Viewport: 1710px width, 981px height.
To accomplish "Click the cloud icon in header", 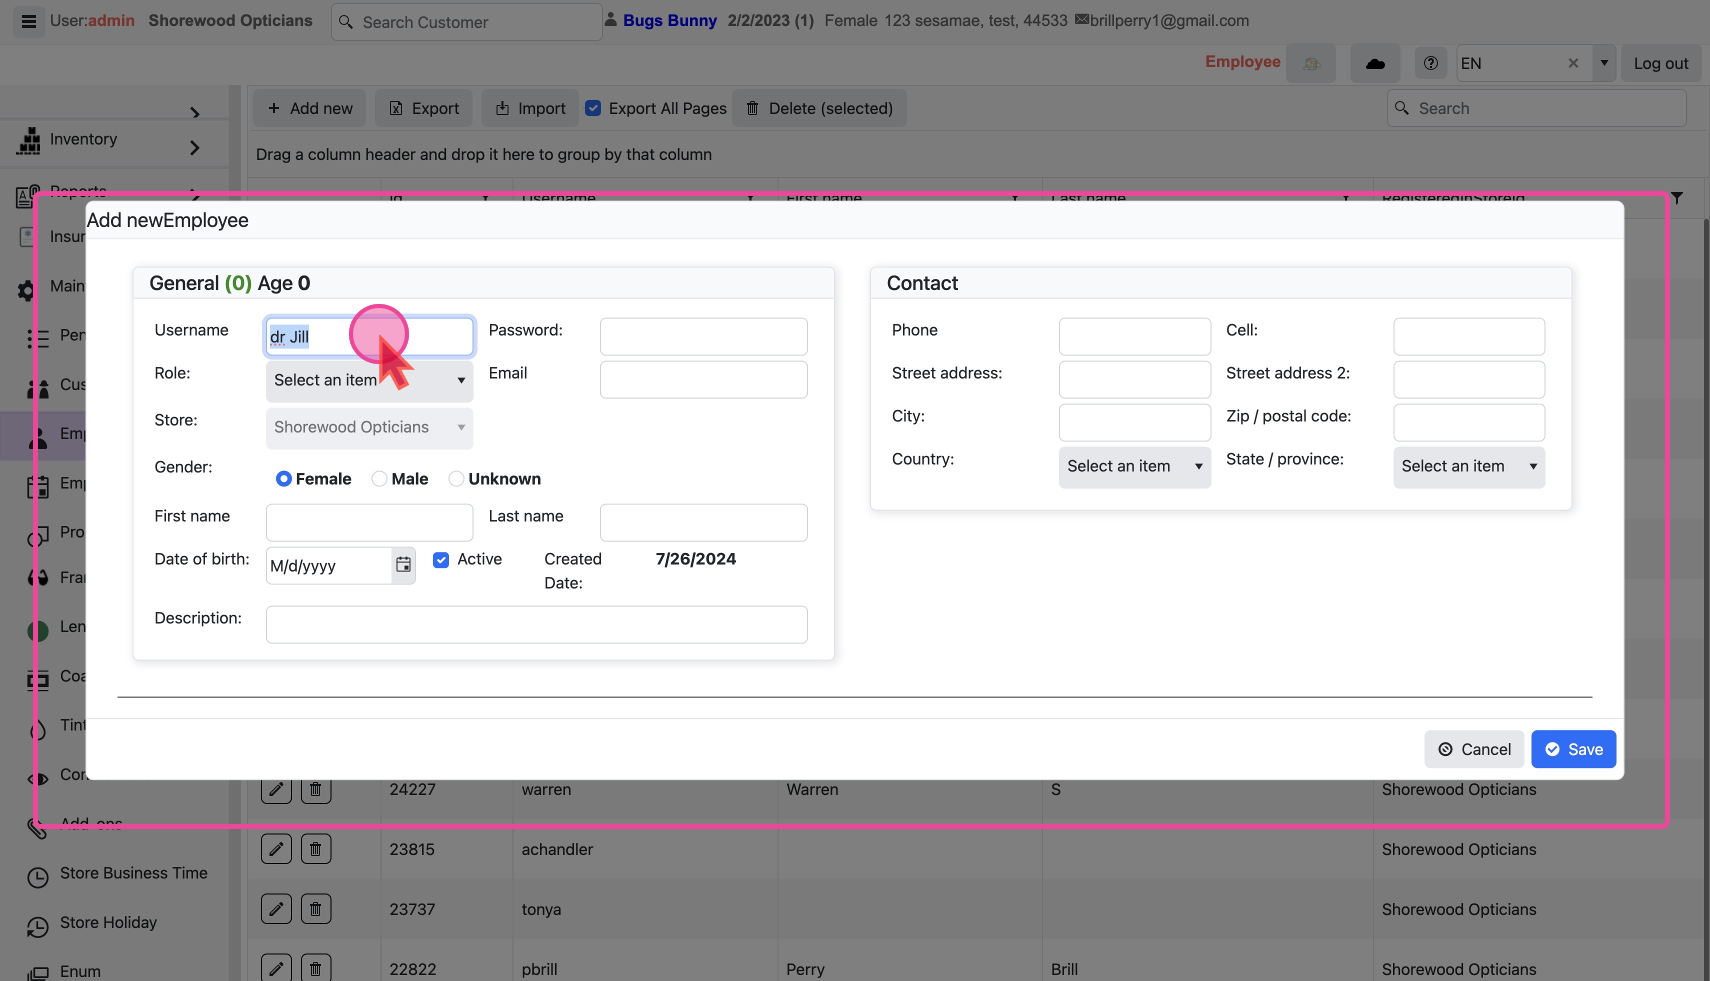I will click(x=1375, y=63).
